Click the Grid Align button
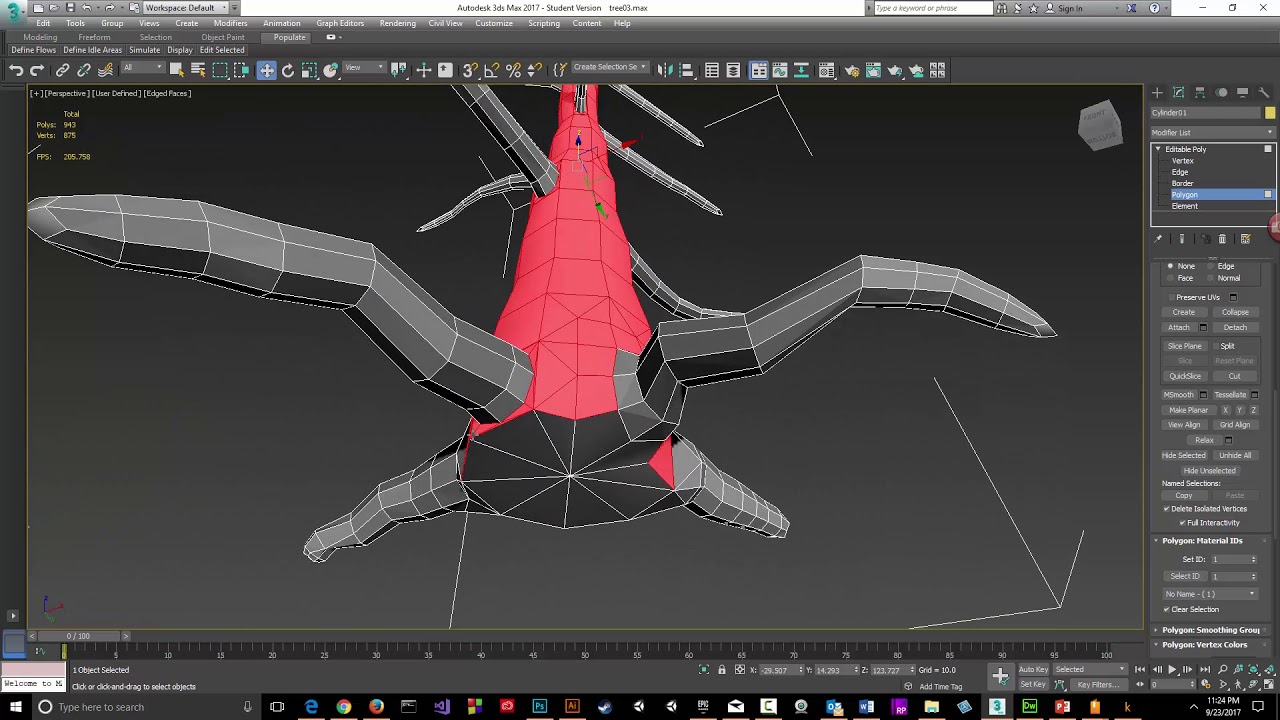 point(1235,424)
